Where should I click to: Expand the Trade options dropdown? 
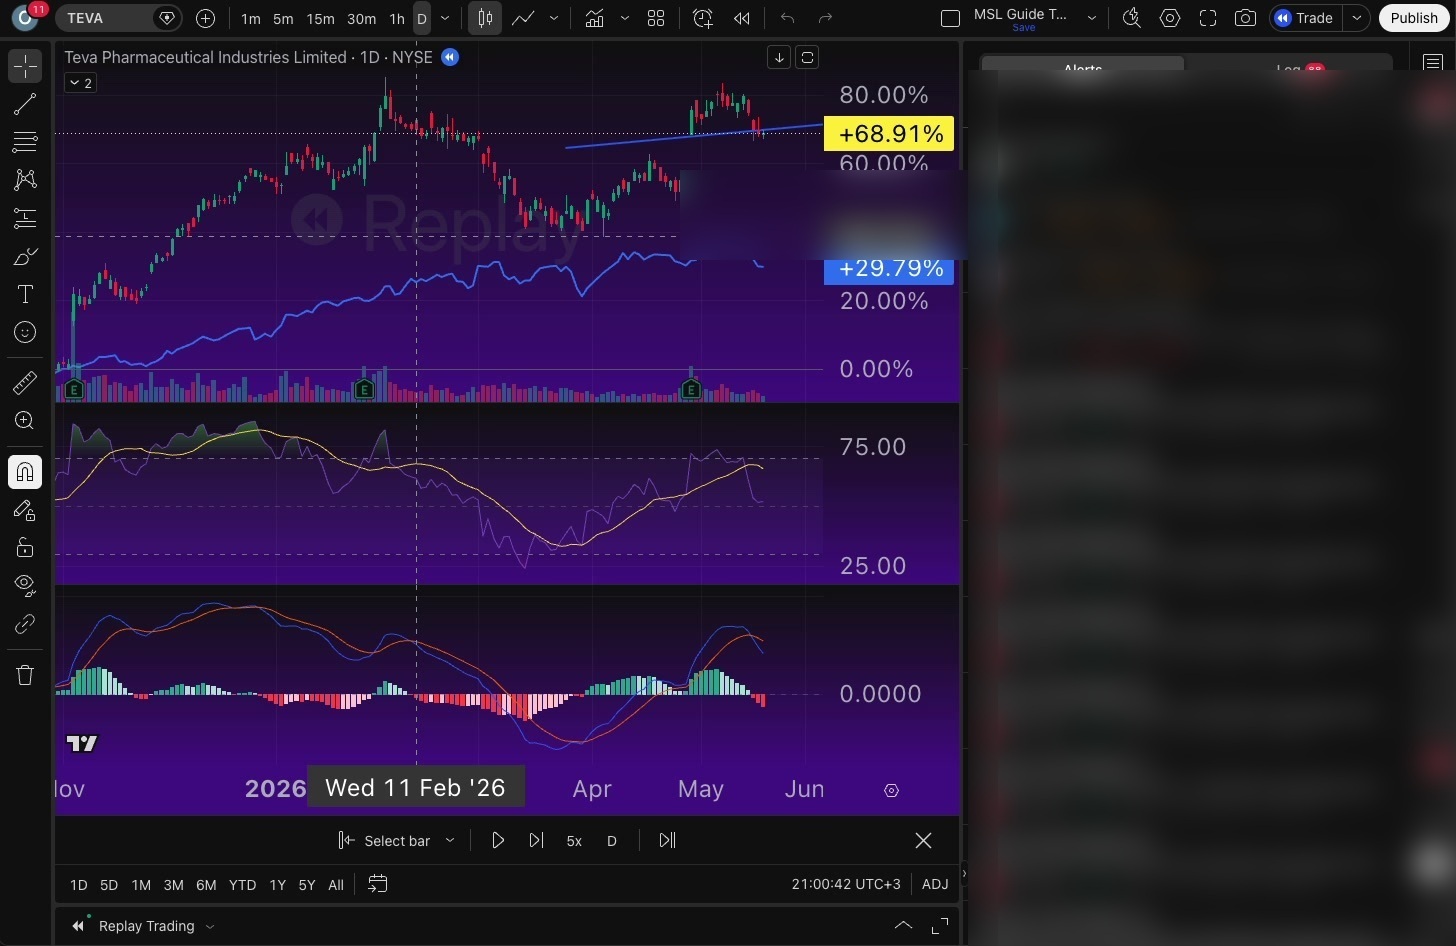coord(1357,18)
